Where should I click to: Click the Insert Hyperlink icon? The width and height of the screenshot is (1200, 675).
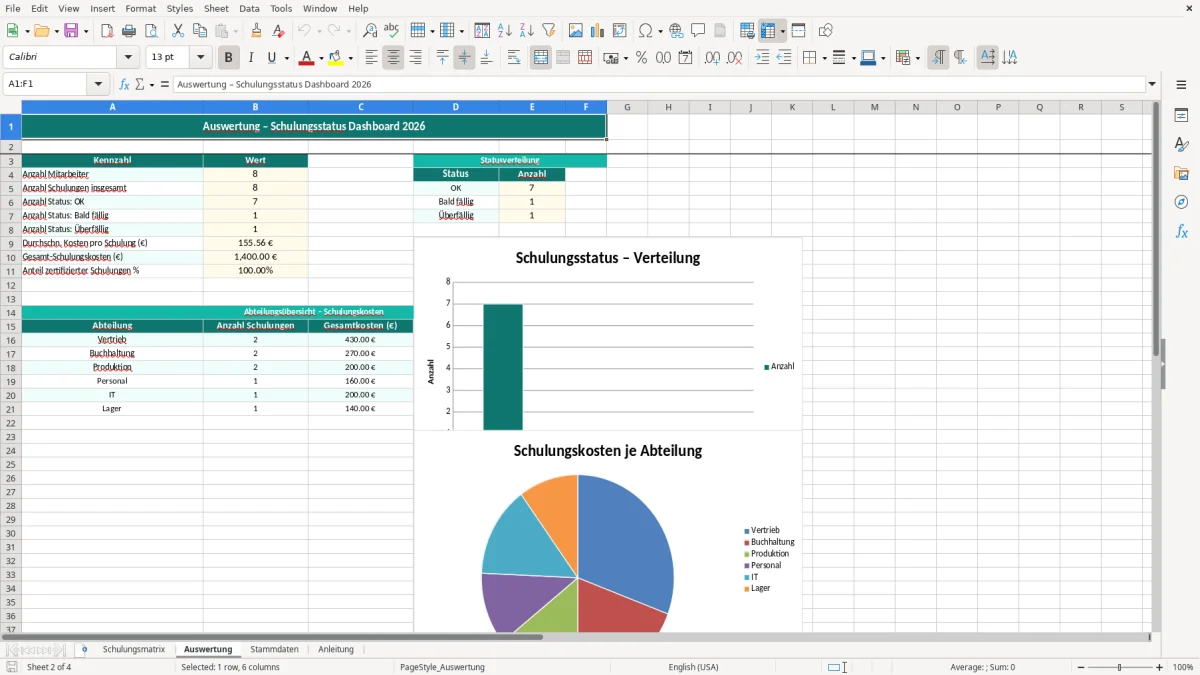tap(676, 31)
